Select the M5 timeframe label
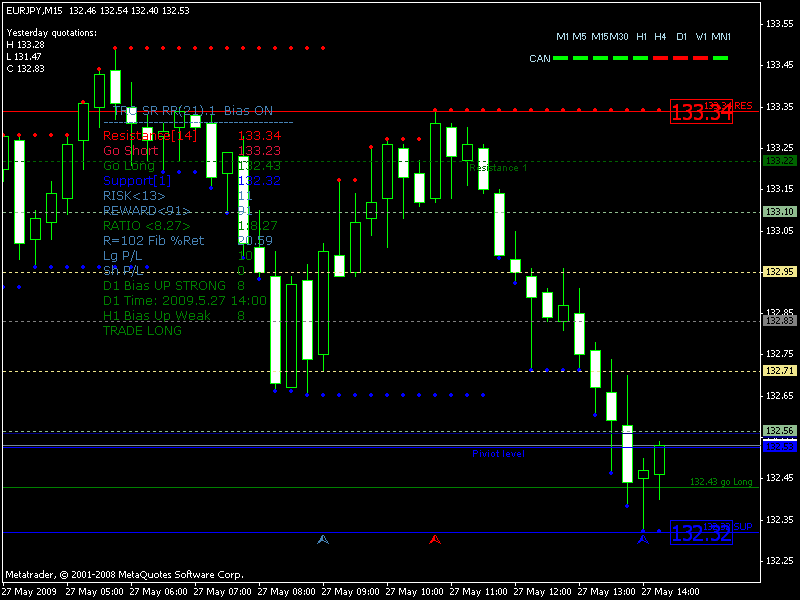Screen dimensions: 800x600 (579, 37)
